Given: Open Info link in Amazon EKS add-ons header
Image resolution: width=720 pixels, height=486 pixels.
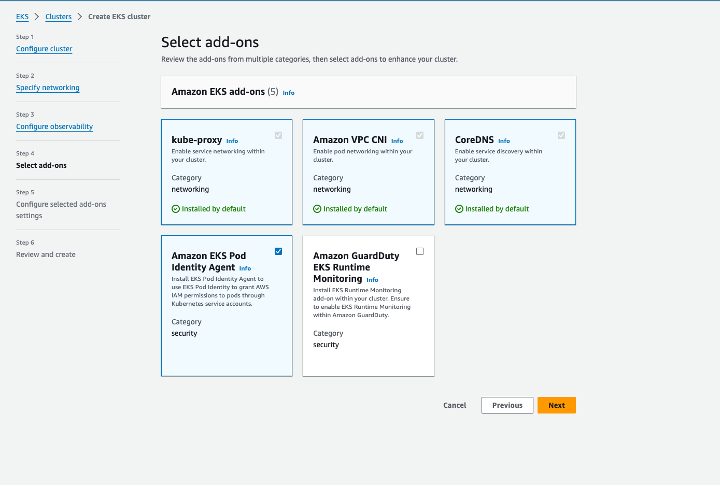Looking at the screenshot, I should pos(288,92).
